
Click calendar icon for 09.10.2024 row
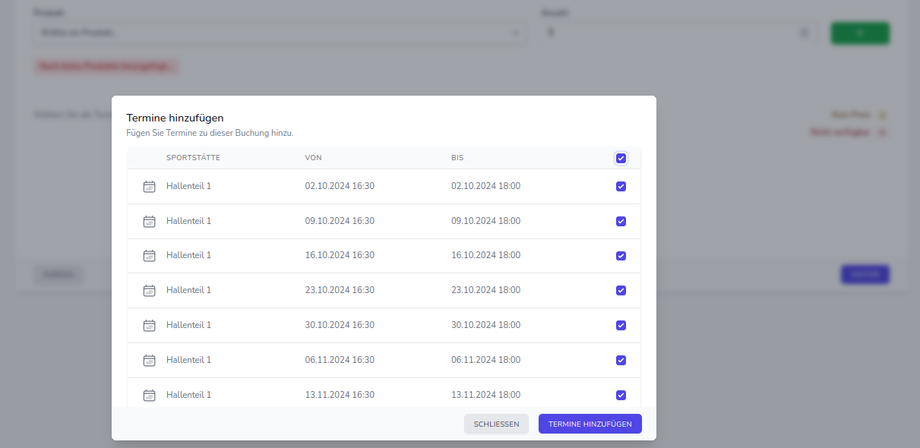149,222
